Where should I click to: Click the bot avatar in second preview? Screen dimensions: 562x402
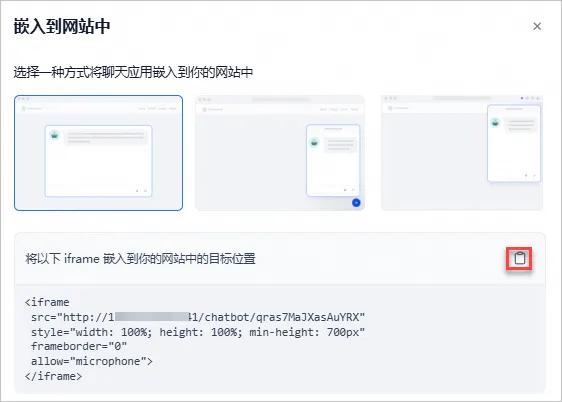pyautogui.click(x=314, y=142)
